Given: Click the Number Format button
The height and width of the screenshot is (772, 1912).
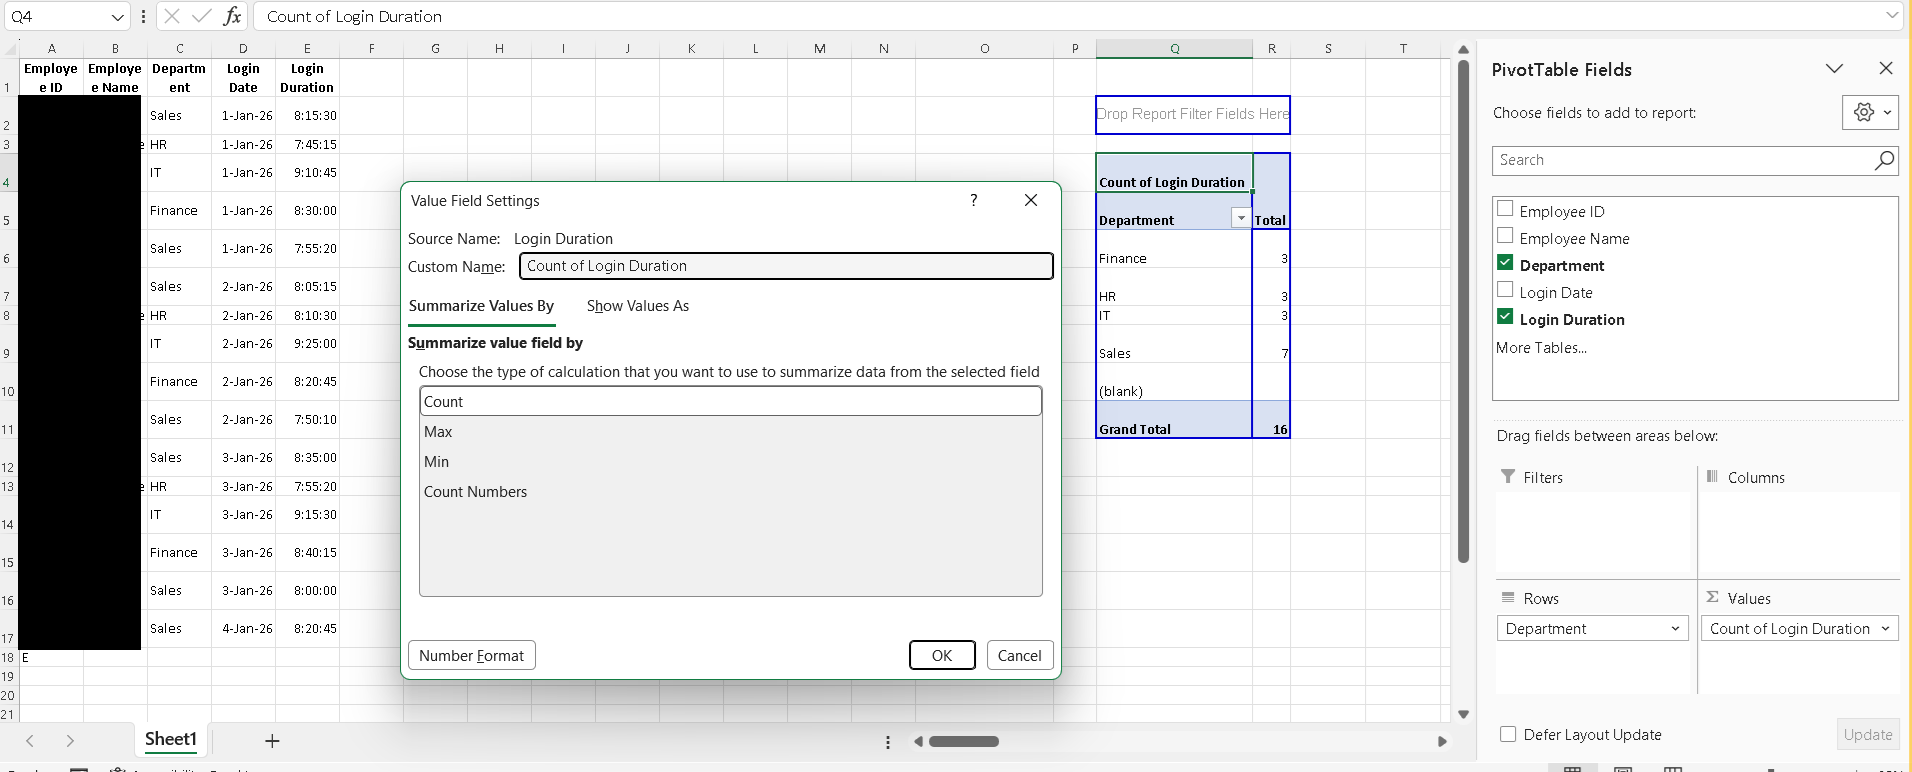Looking at the screenshot, I should [472, 656].
